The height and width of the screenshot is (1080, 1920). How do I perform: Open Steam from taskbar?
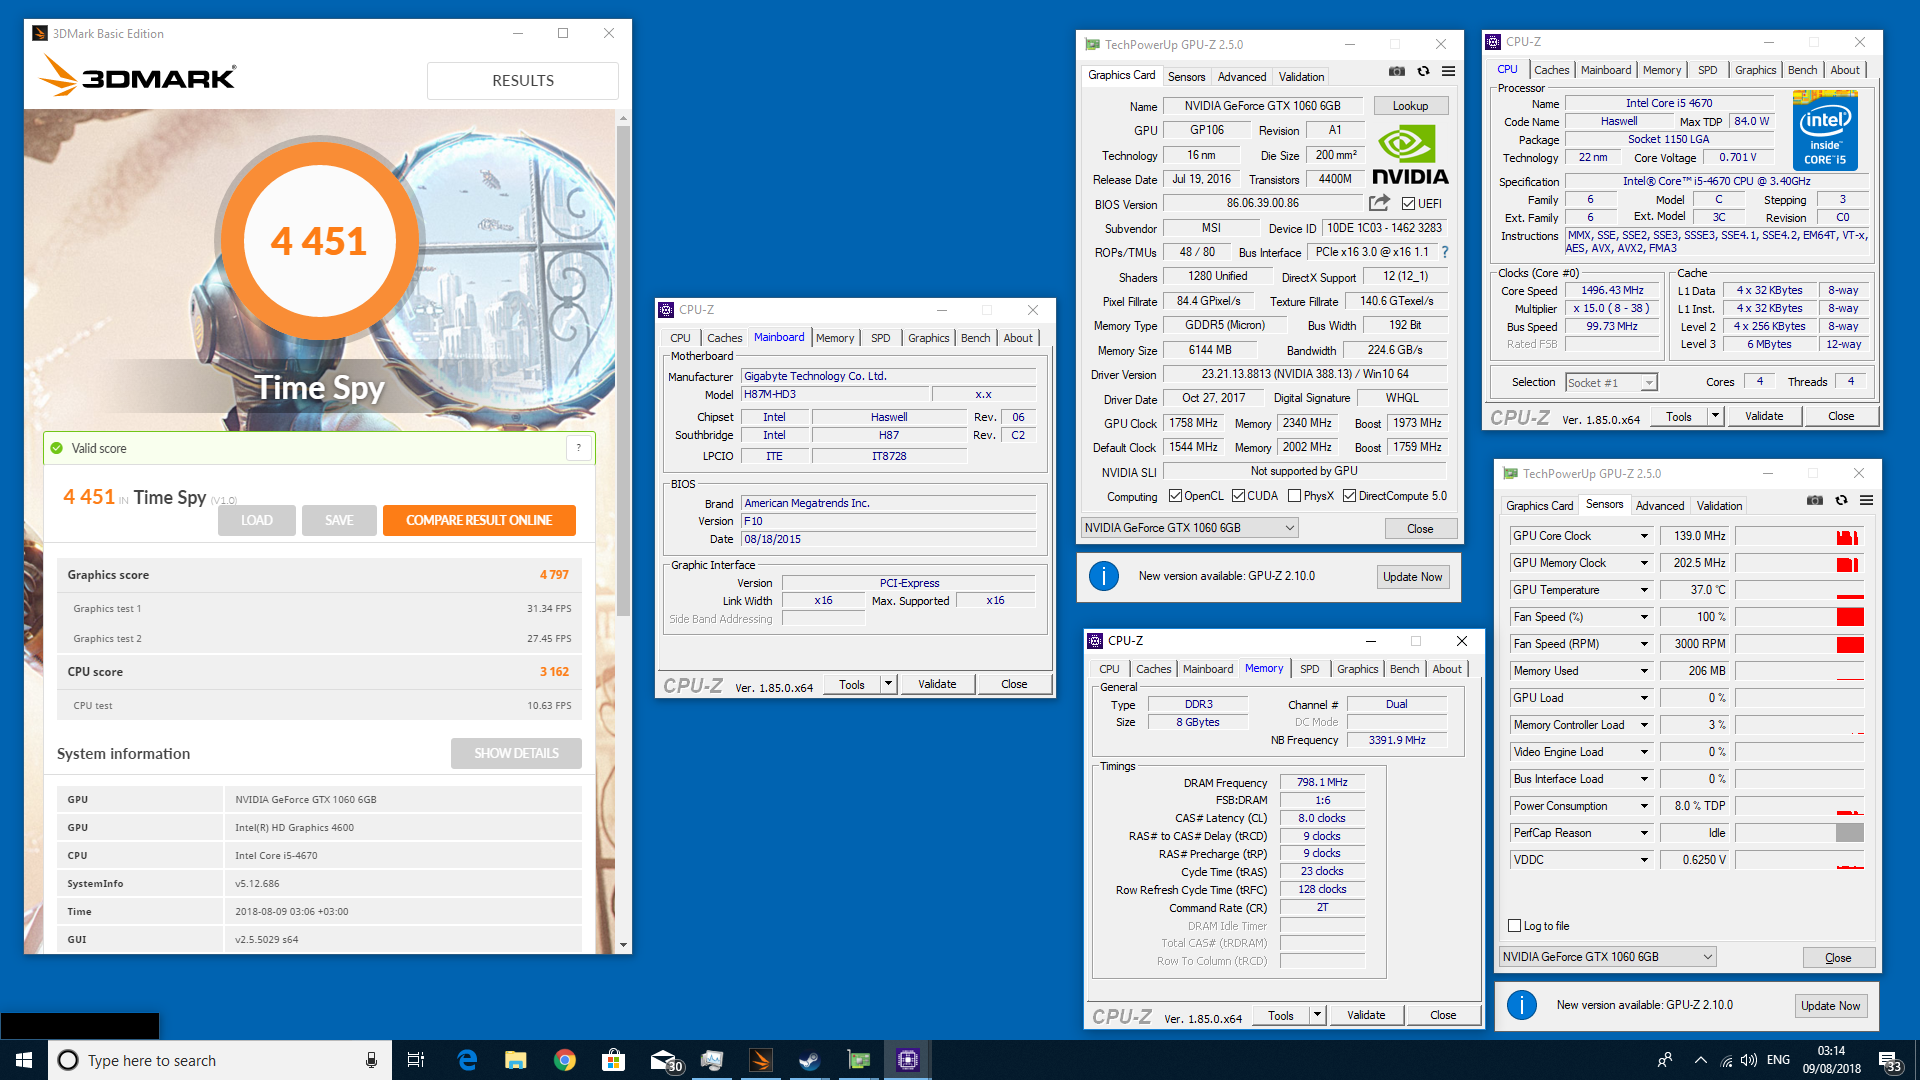click(x=809, y=1060)
